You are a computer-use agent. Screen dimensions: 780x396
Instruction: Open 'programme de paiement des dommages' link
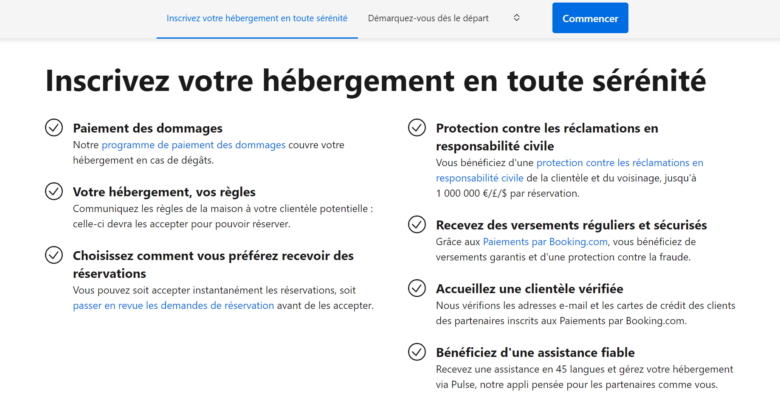pos(194,145)
